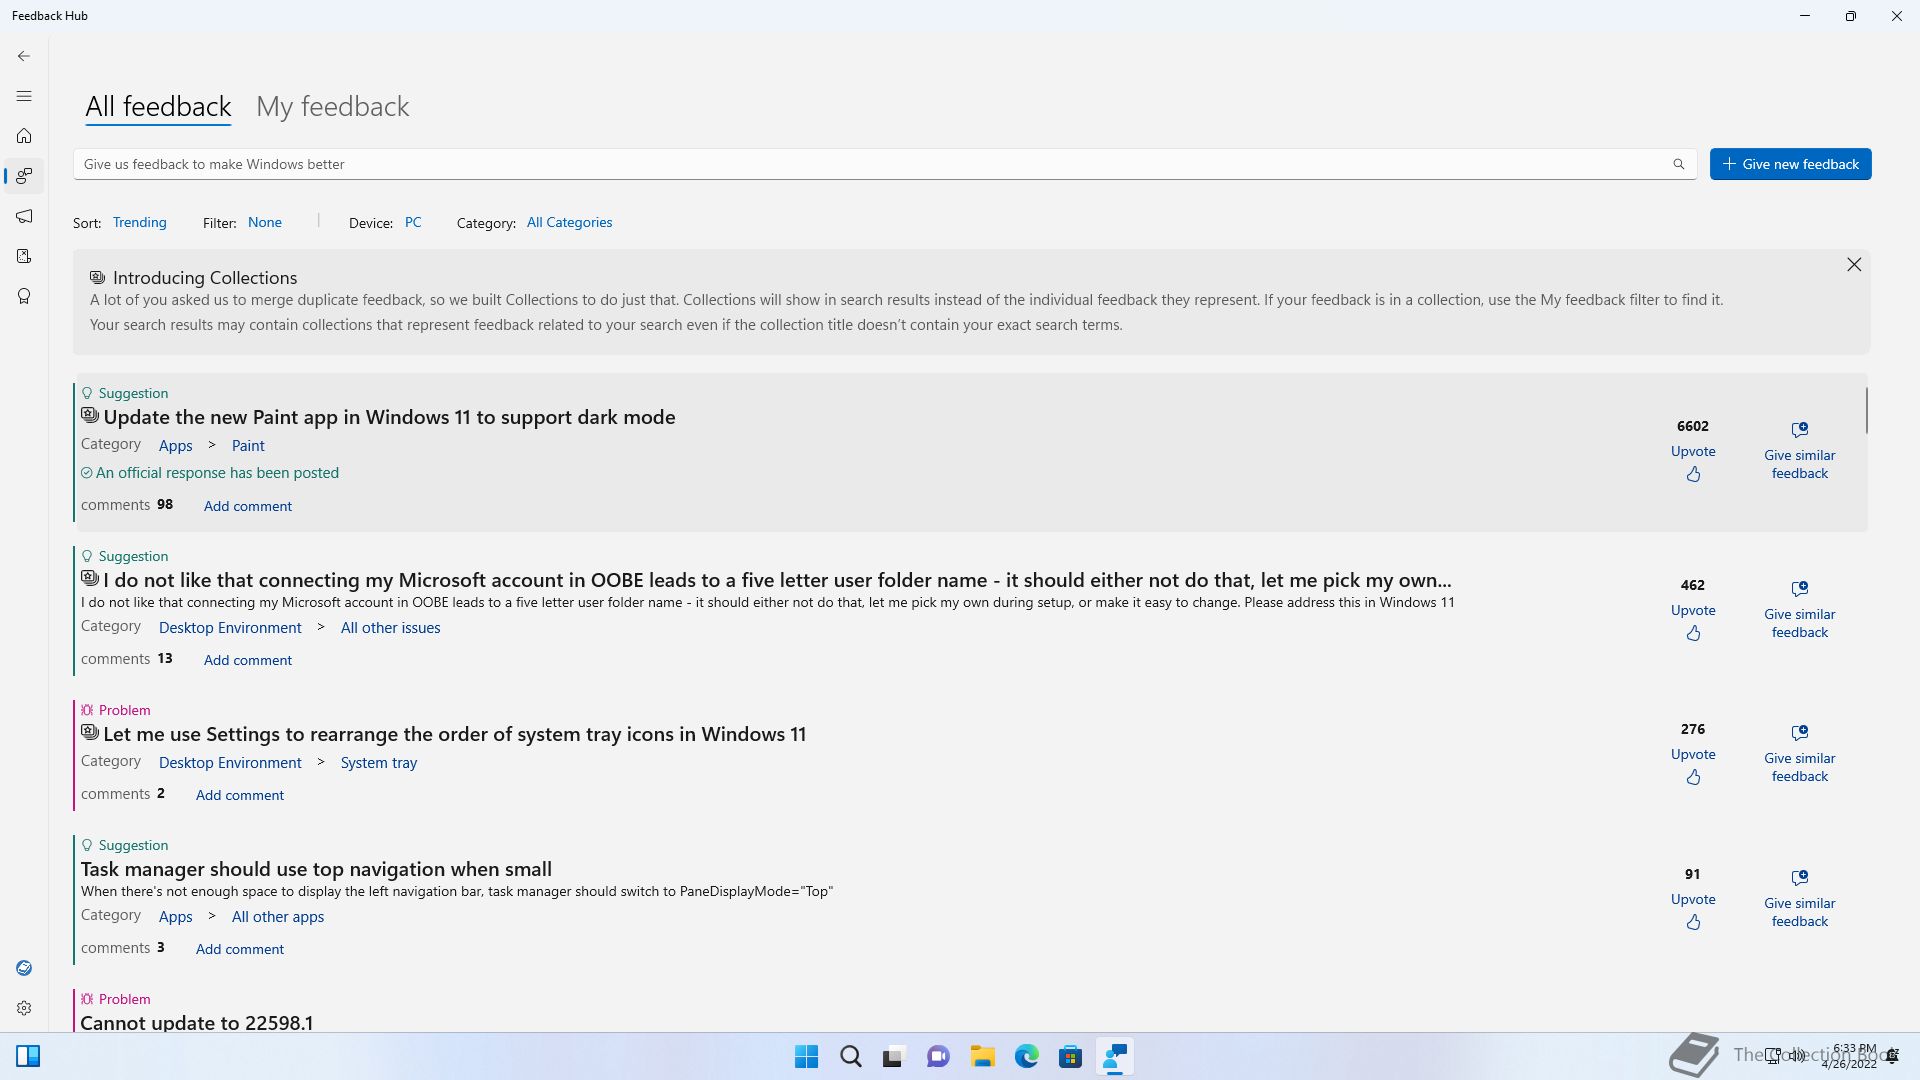Viewport: 1920px width, 1080px height.
Task: Open the All other issues link
Action: 390,628
